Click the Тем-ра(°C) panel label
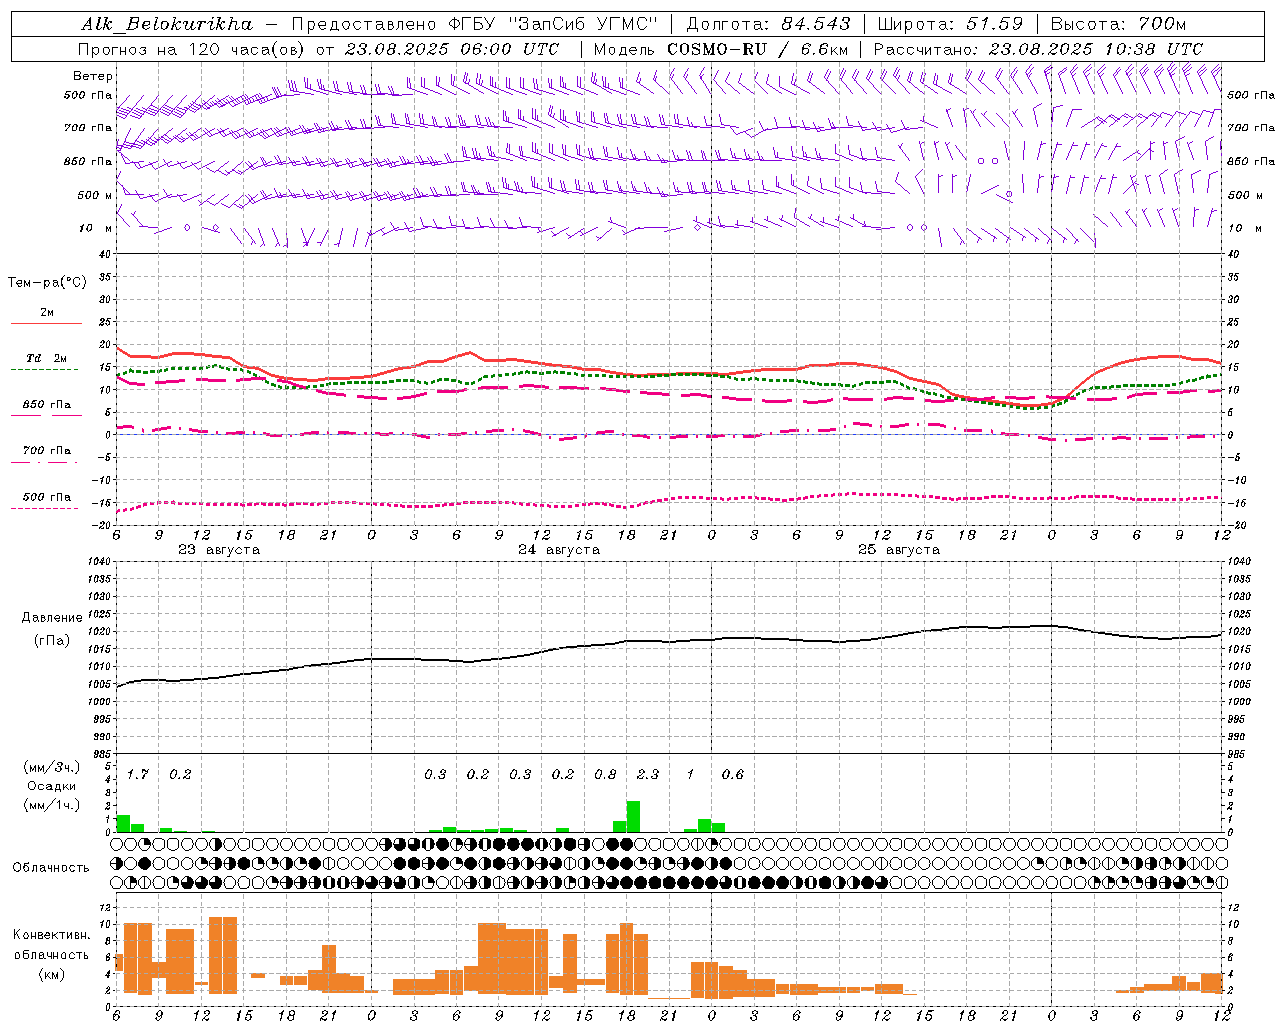The height and width of the screenshot is (1024, 1280). pyautogui.click(x=47, y=283)
